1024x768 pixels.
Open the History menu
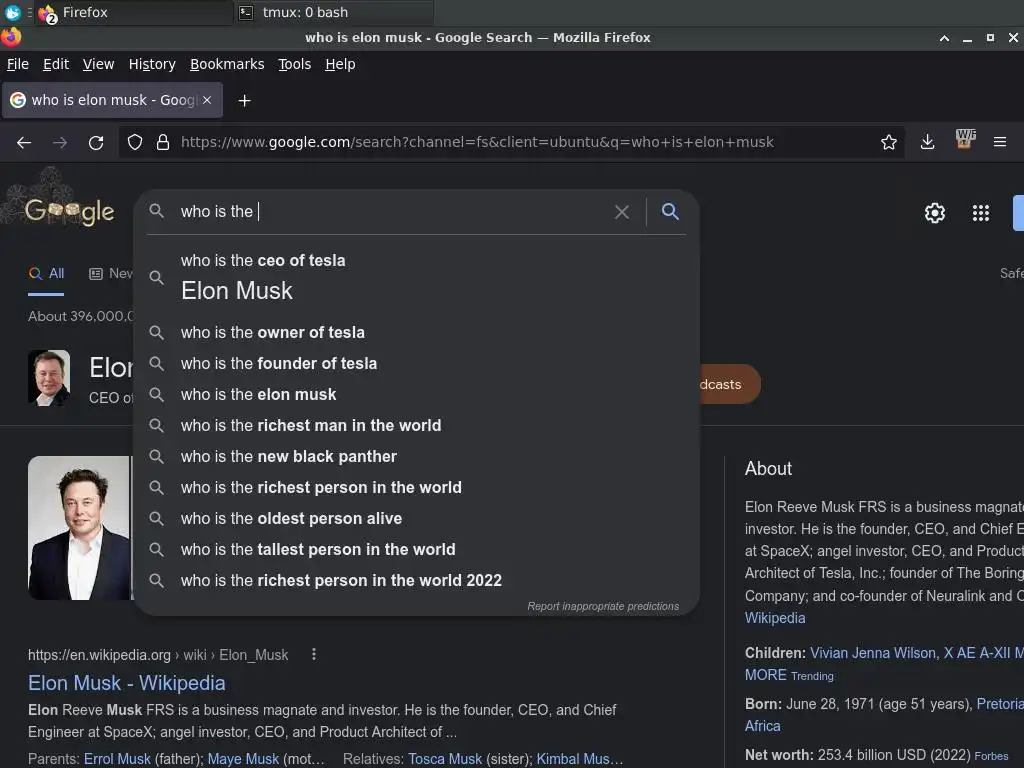tap(152, 64)
